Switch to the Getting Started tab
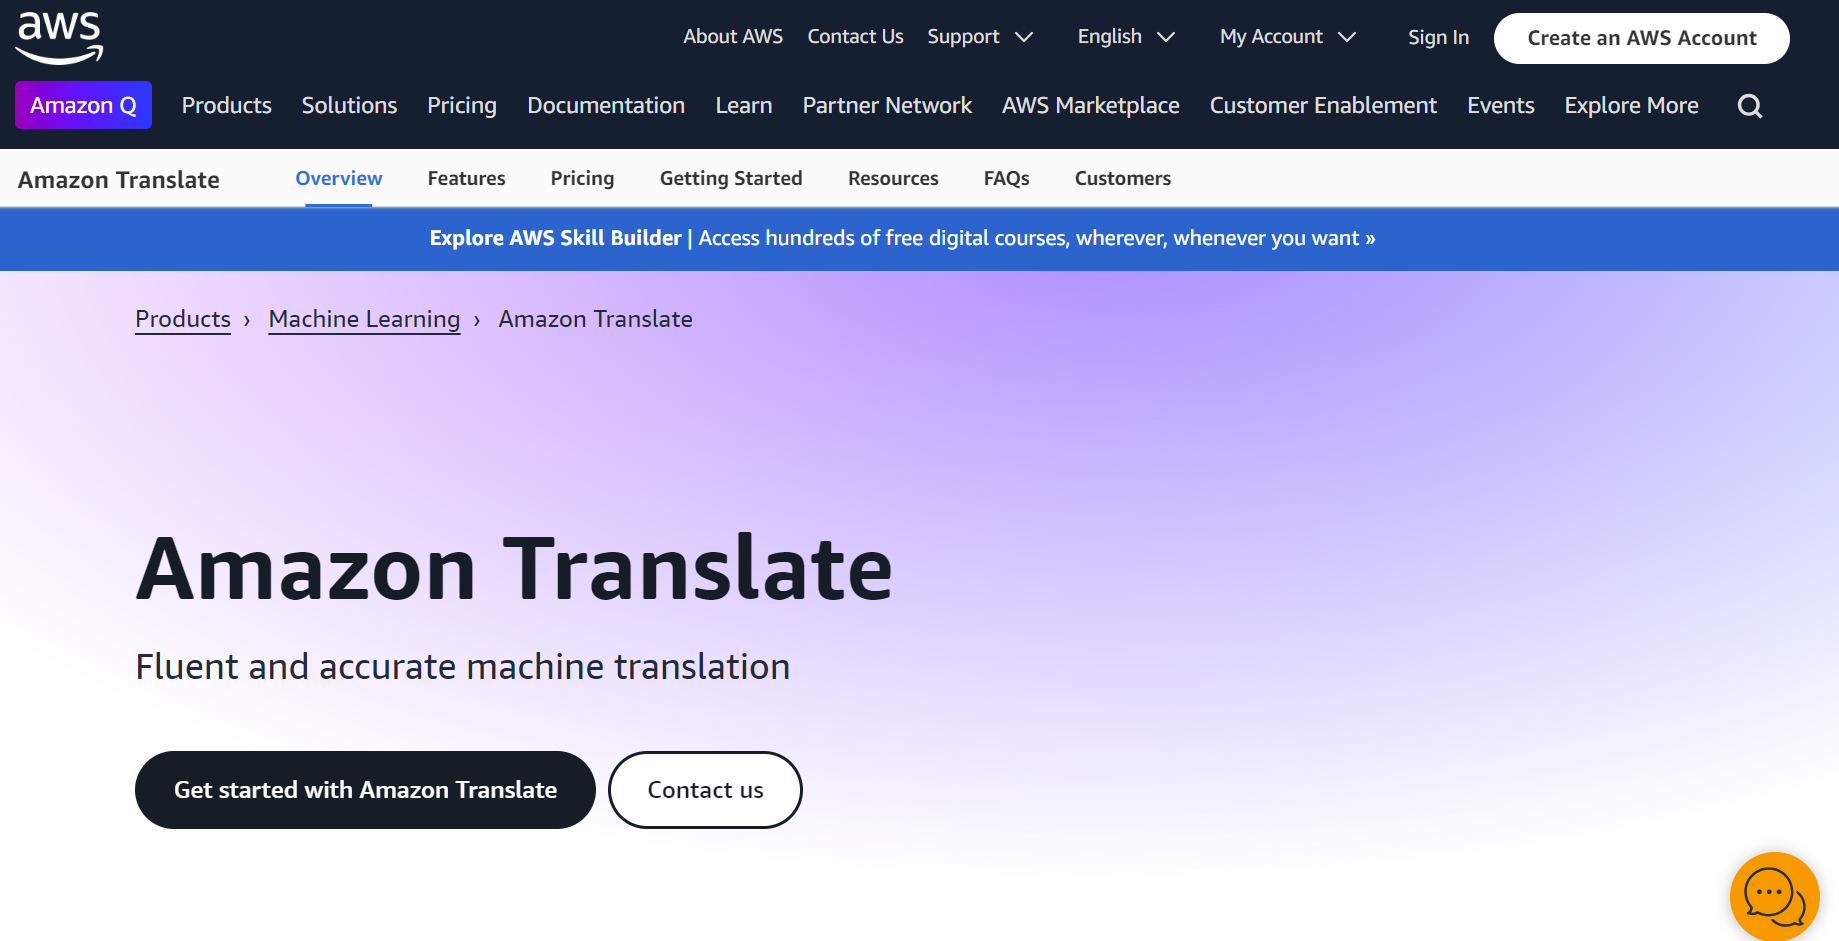 click(x=730, y=178)
